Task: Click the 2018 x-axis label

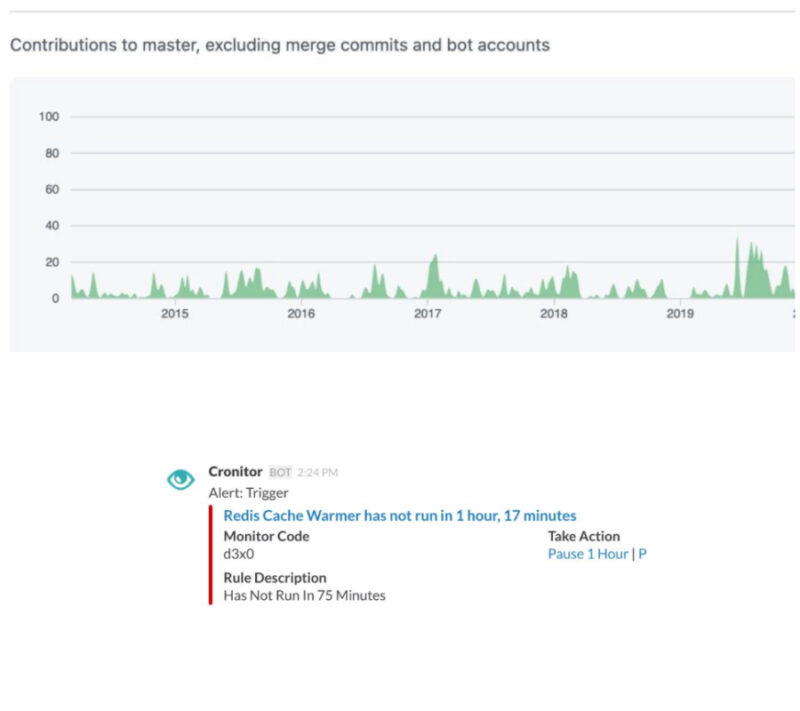Action: [554, 314]
